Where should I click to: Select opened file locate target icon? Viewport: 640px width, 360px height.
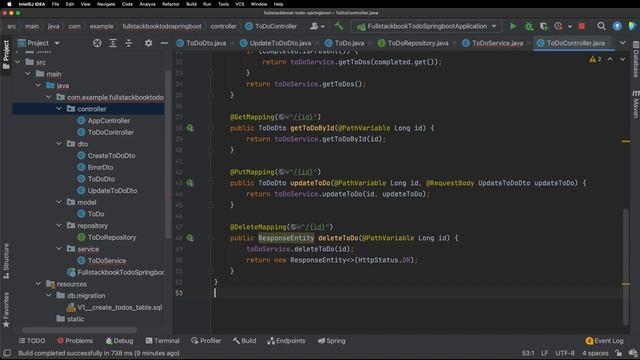point(97,43)
